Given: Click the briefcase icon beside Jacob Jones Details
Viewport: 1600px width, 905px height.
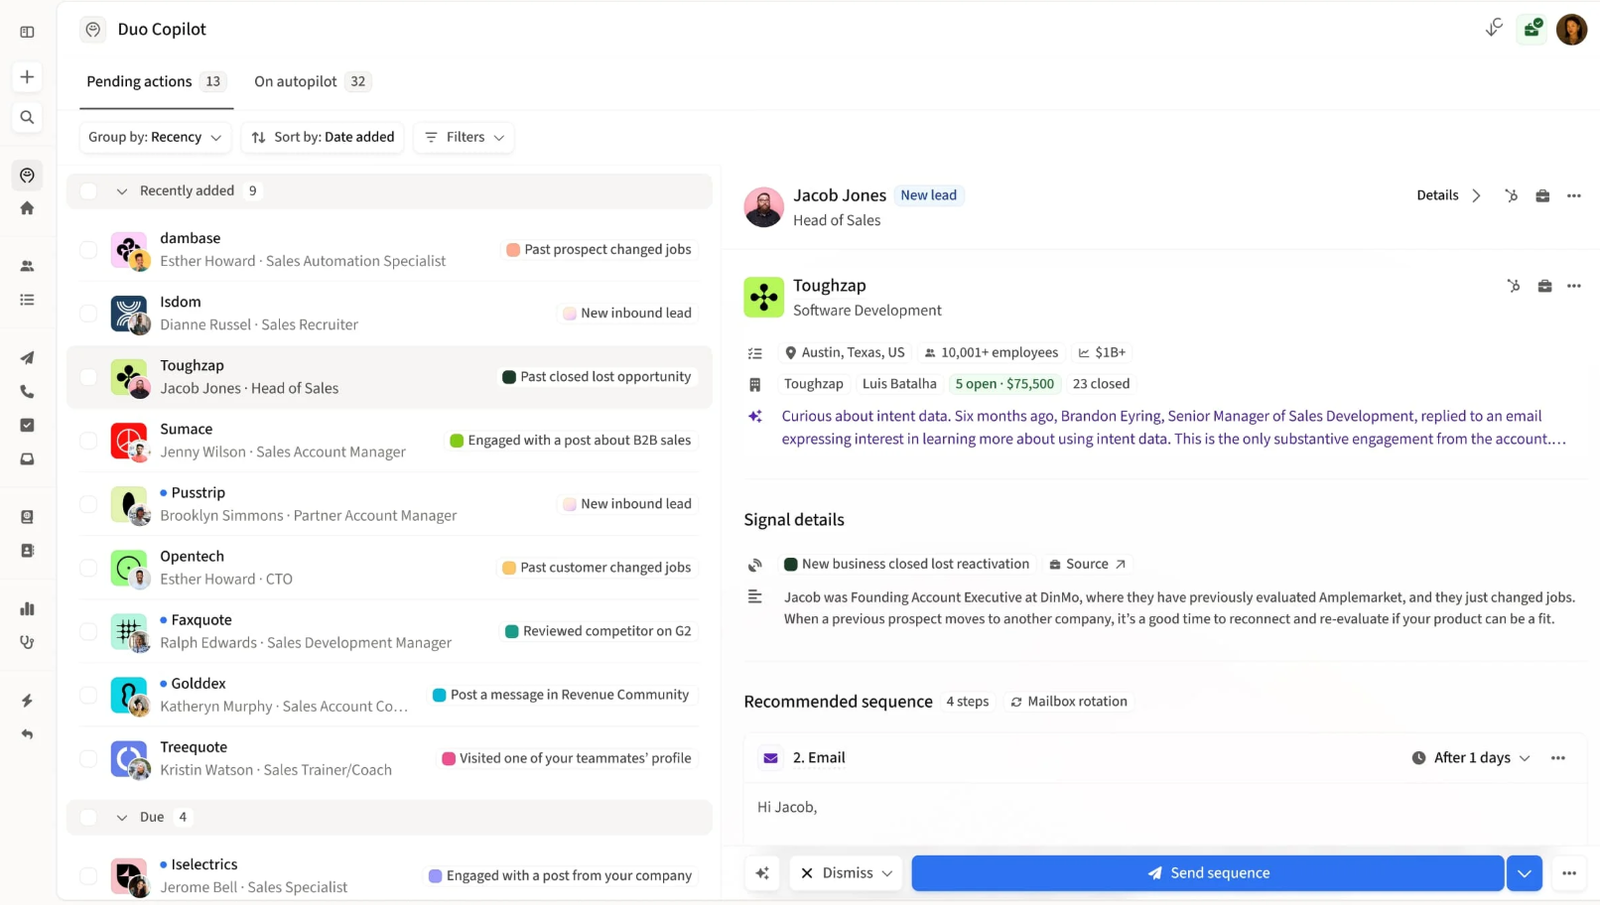Looking at the screenshot, I should (x=1543, y=196).
